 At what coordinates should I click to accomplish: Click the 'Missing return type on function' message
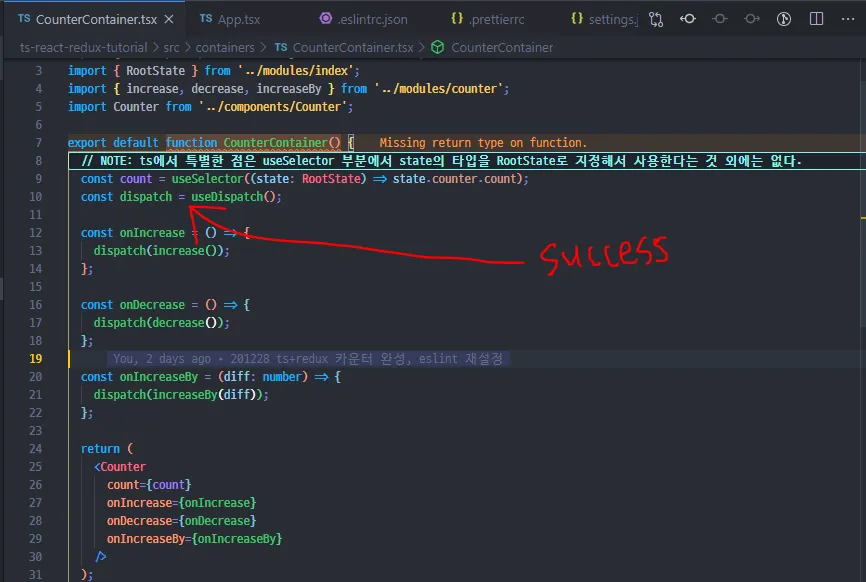click(x=483, y=143)
